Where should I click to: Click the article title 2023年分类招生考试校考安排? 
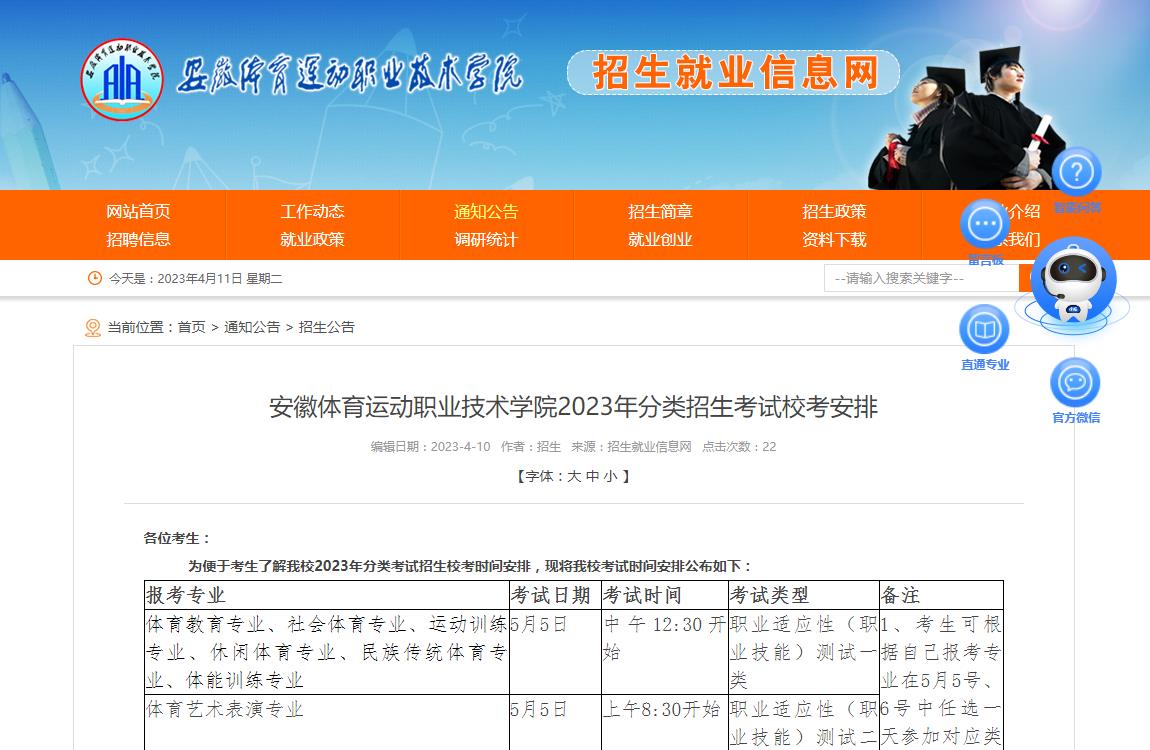(574, 407)
